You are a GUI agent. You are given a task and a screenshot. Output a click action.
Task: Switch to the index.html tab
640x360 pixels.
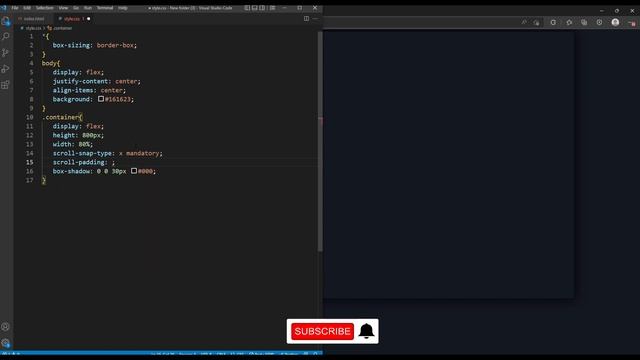pos(33,19)
